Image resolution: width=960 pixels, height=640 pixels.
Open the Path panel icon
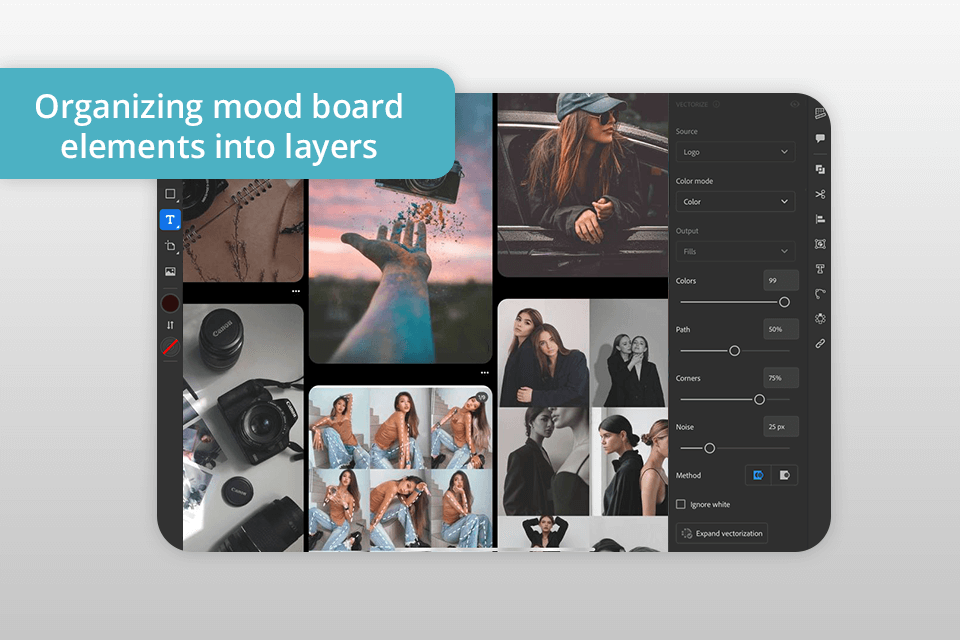pyautogui.click(x=820, y=293)
